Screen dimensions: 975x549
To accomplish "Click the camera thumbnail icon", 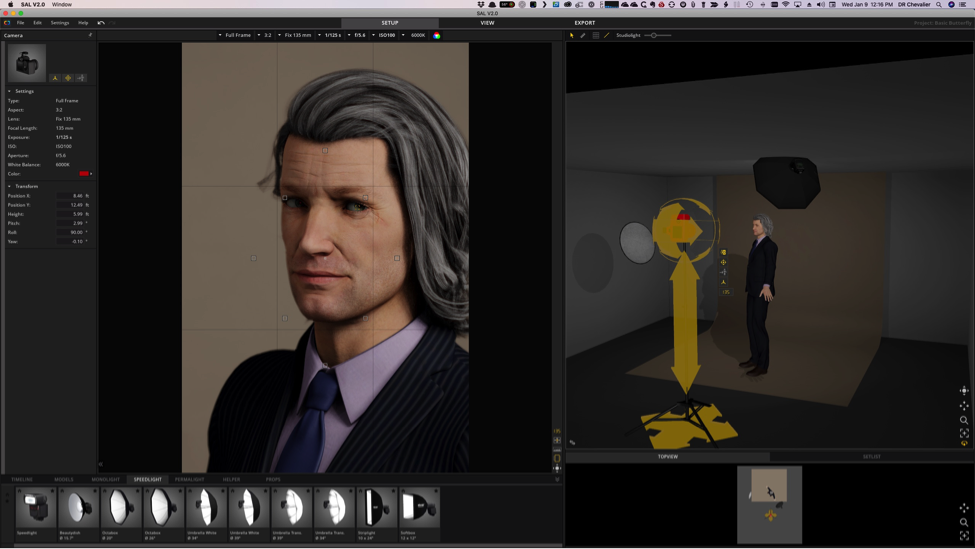I will (x=27, y=62).
